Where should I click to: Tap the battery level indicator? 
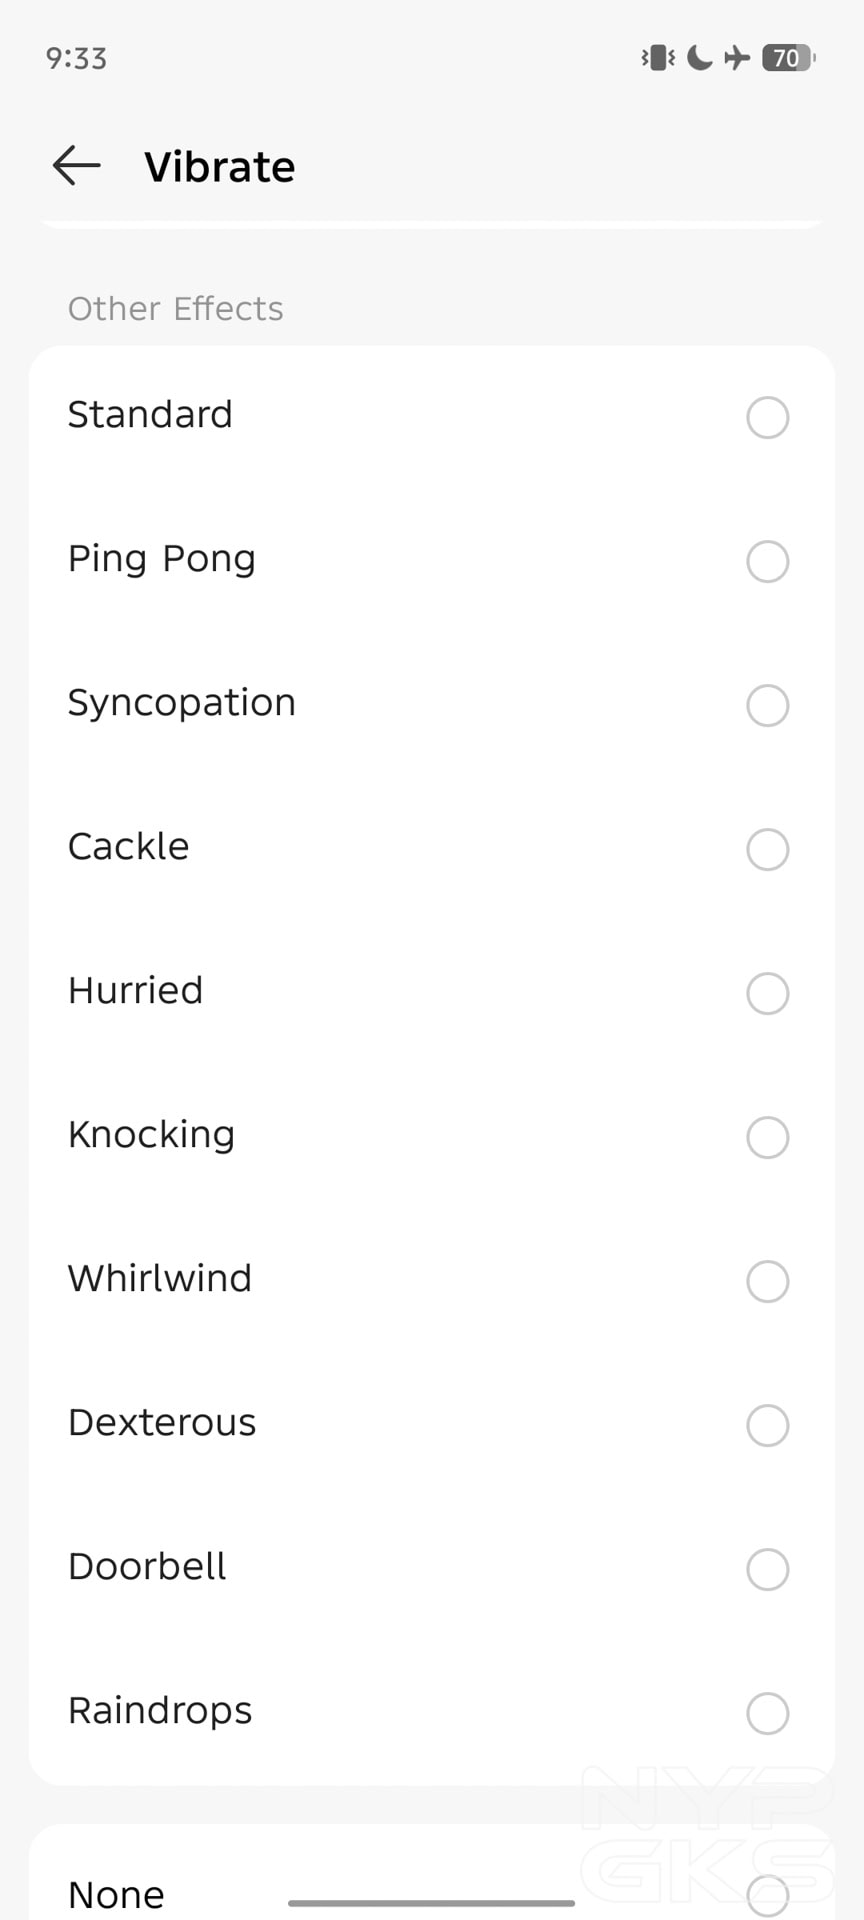[x=788, y=58]
